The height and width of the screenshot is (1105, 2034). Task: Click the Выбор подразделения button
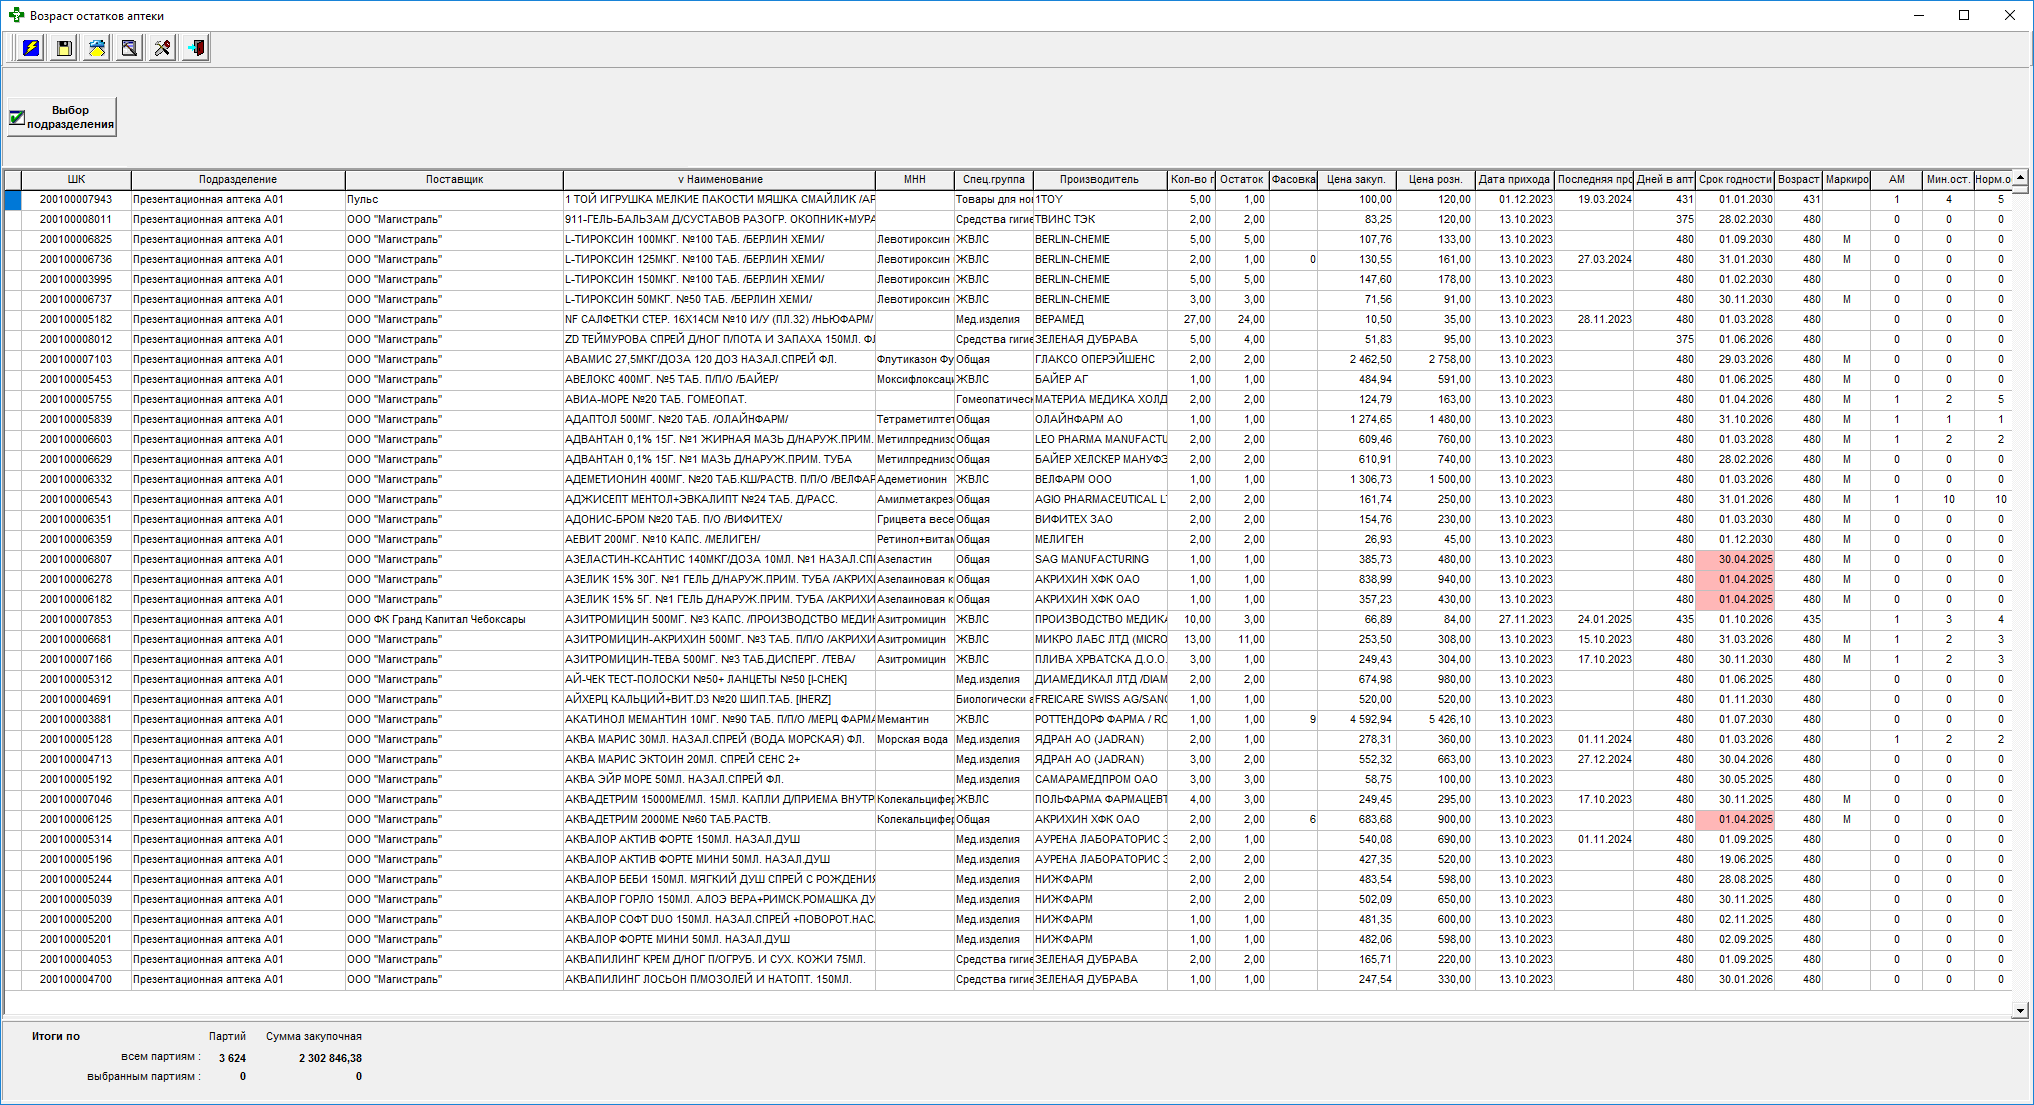coord(62,117)
